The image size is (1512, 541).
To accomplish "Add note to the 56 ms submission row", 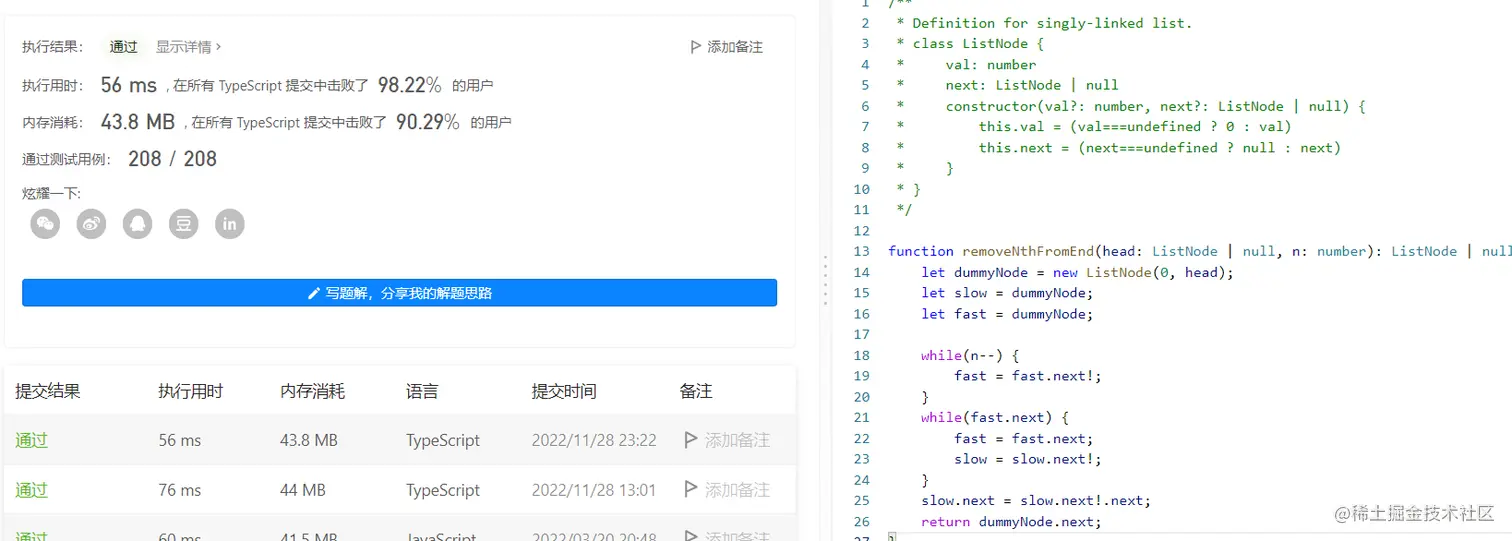I will (727, 440).
